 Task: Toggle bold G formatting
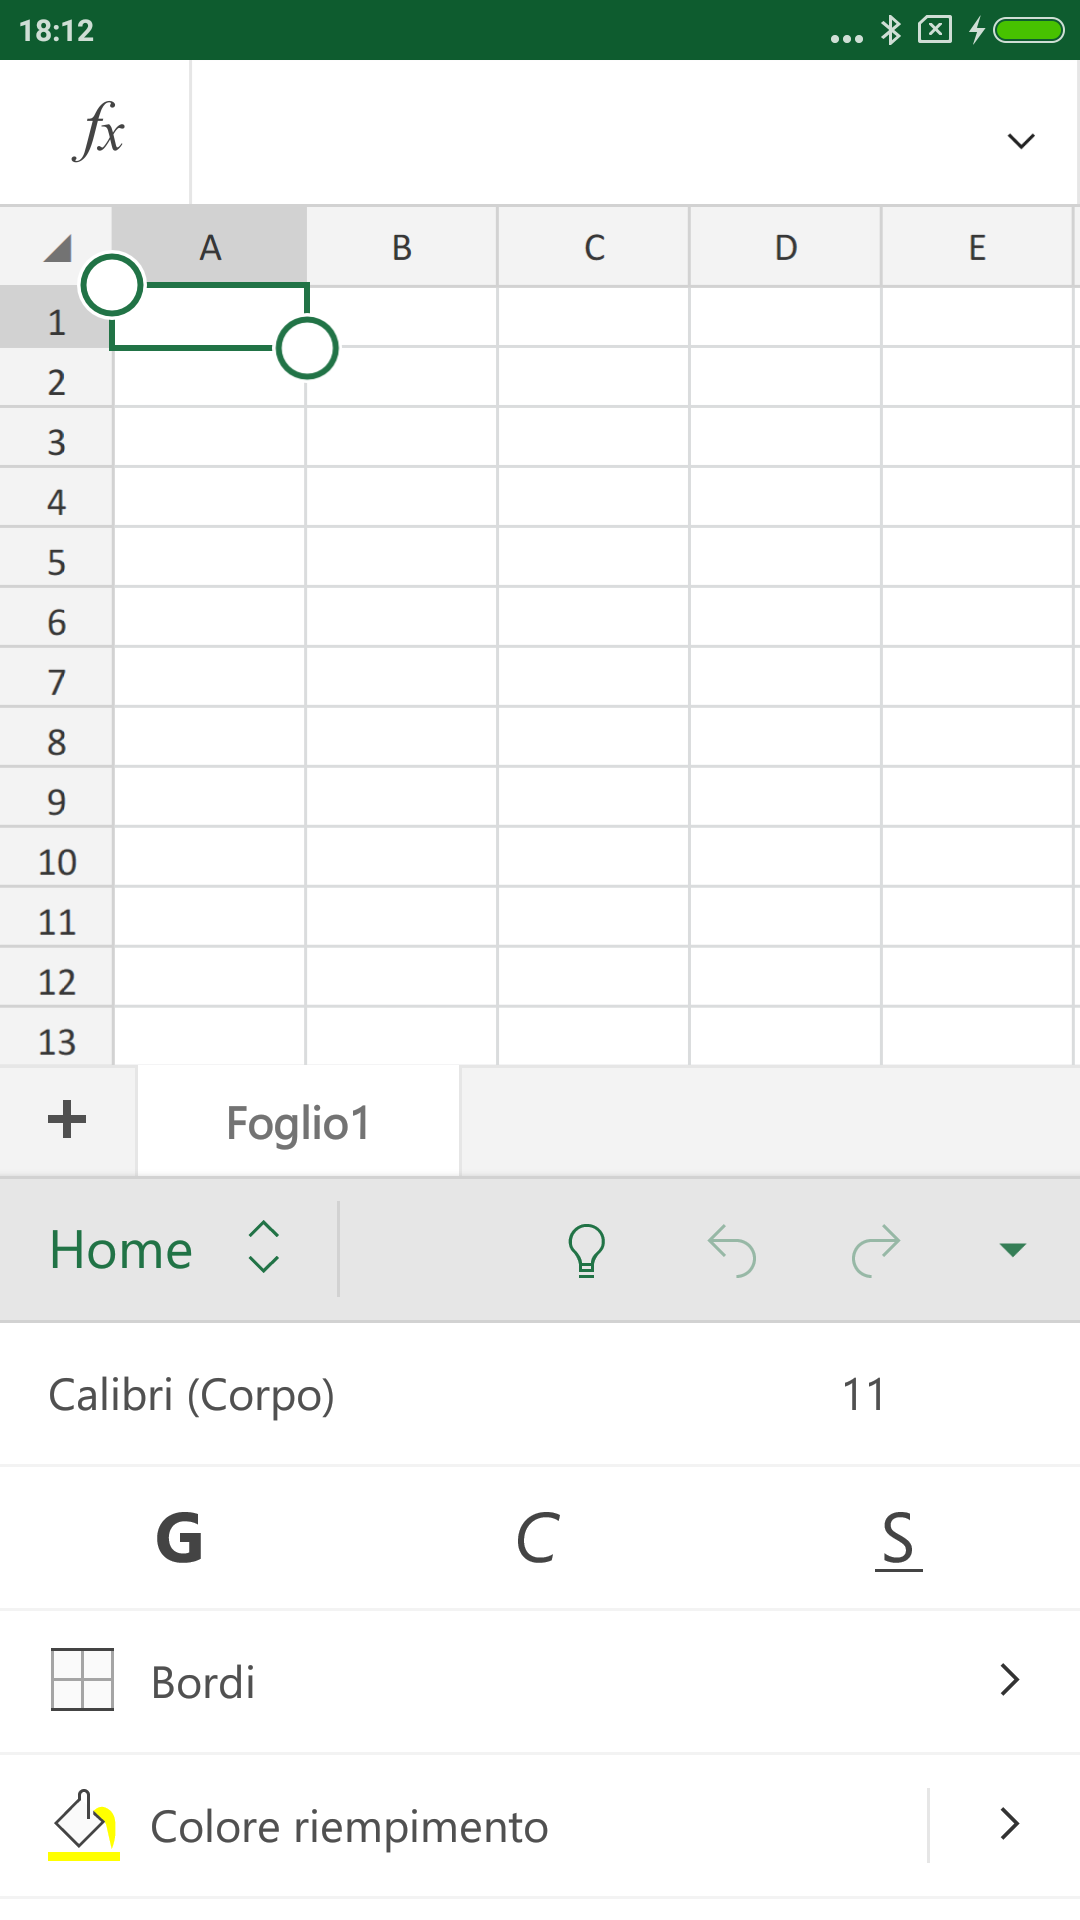(180, 1538)
